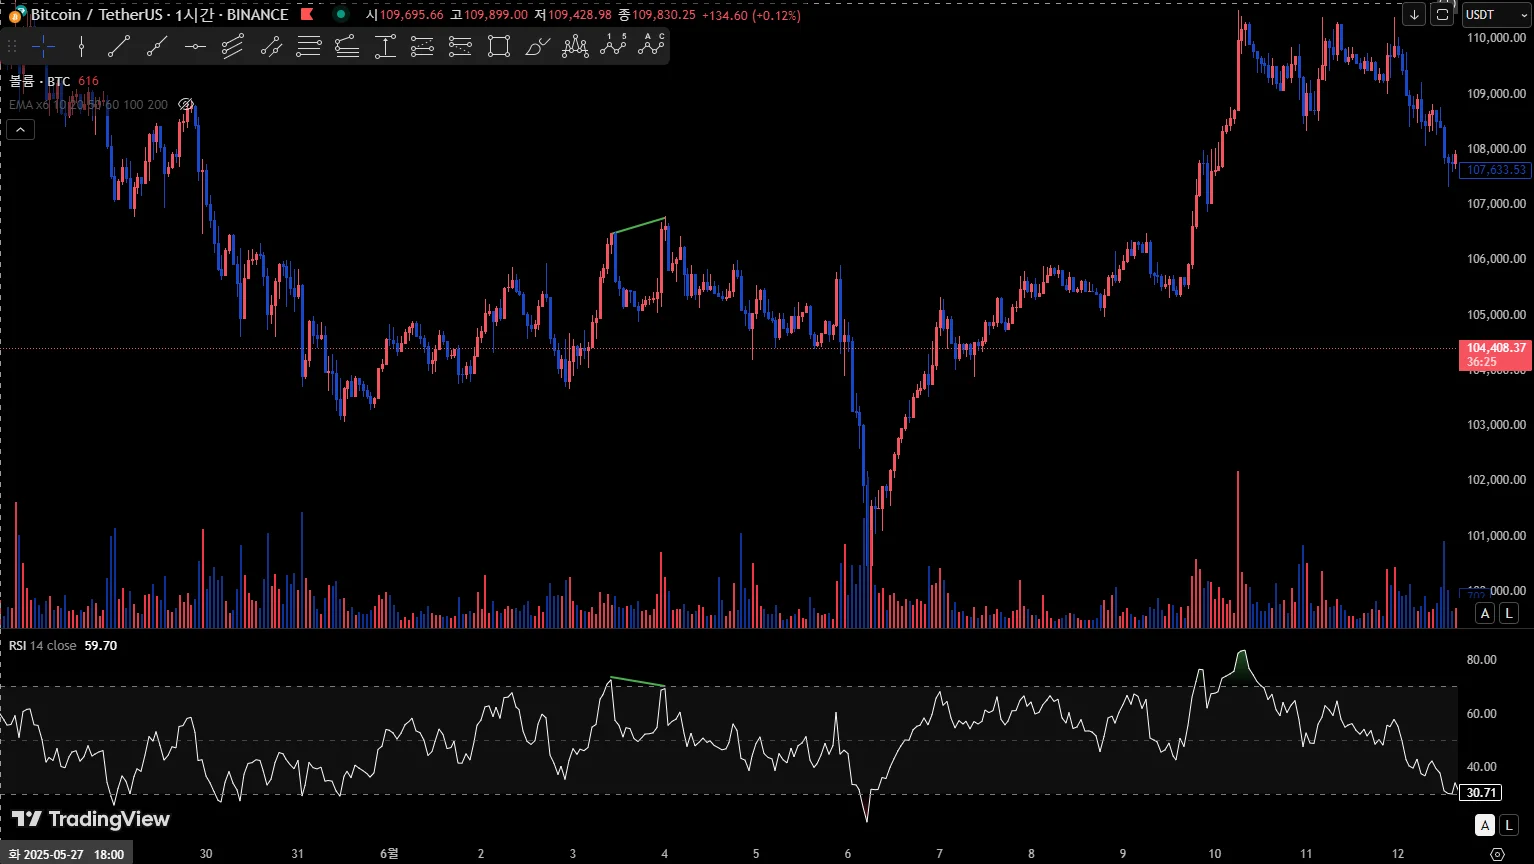The height and width of the screenshot is (864, 1534).
Task: Click the RSI value label 30.71
Action: click(1481, 793)
